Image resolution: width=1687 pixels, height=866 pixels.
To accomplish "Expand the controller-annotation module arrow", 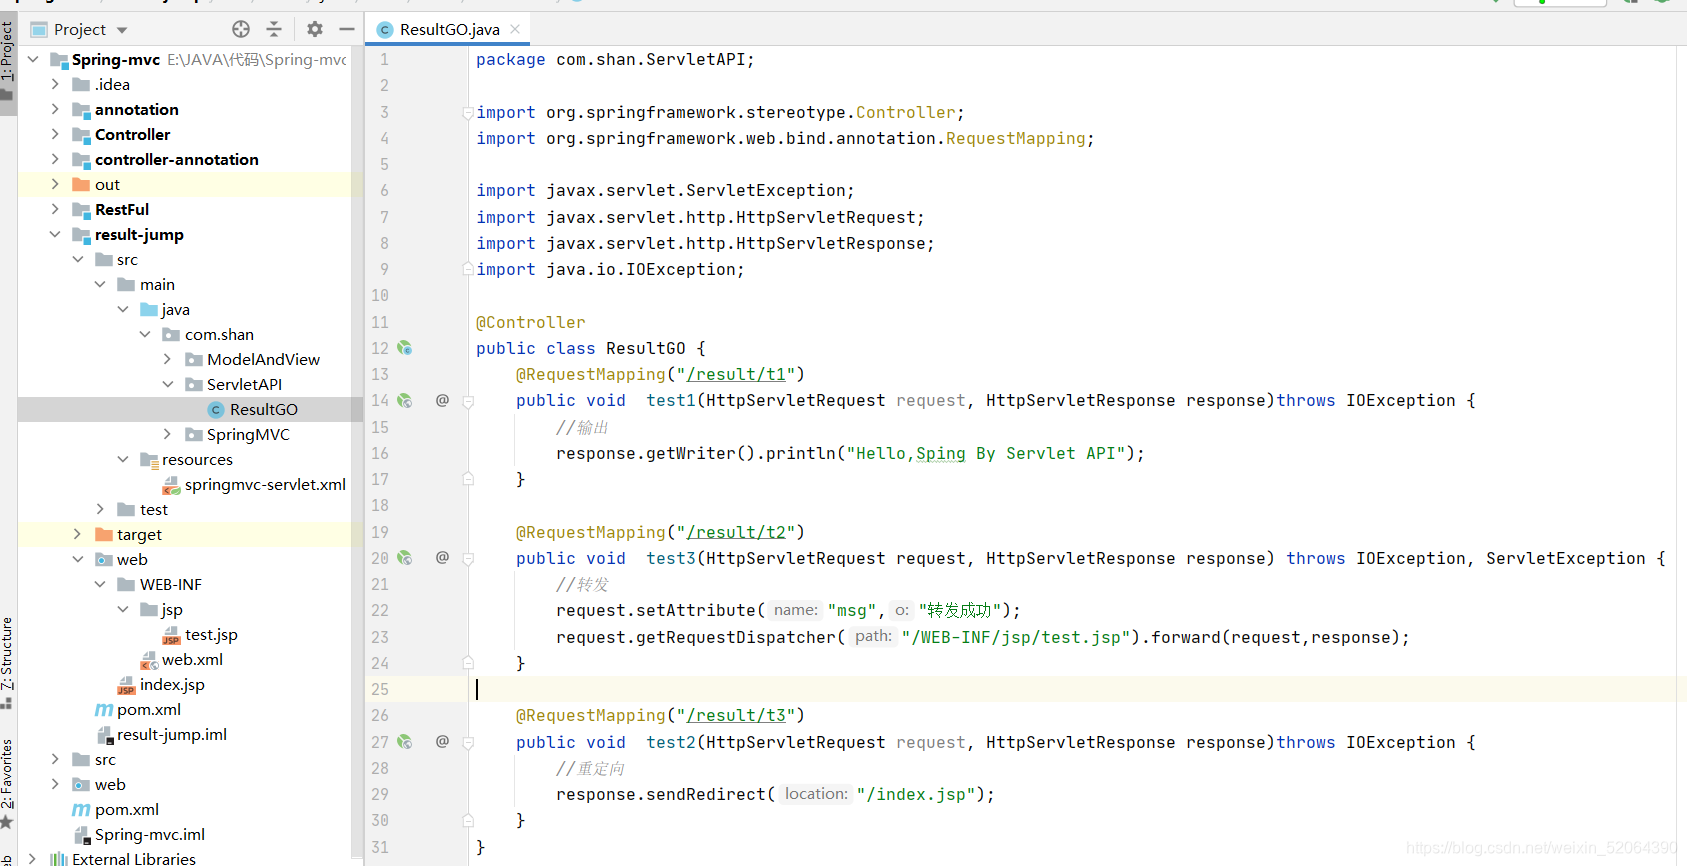I will pyautogui.click(x=55, y=159).
